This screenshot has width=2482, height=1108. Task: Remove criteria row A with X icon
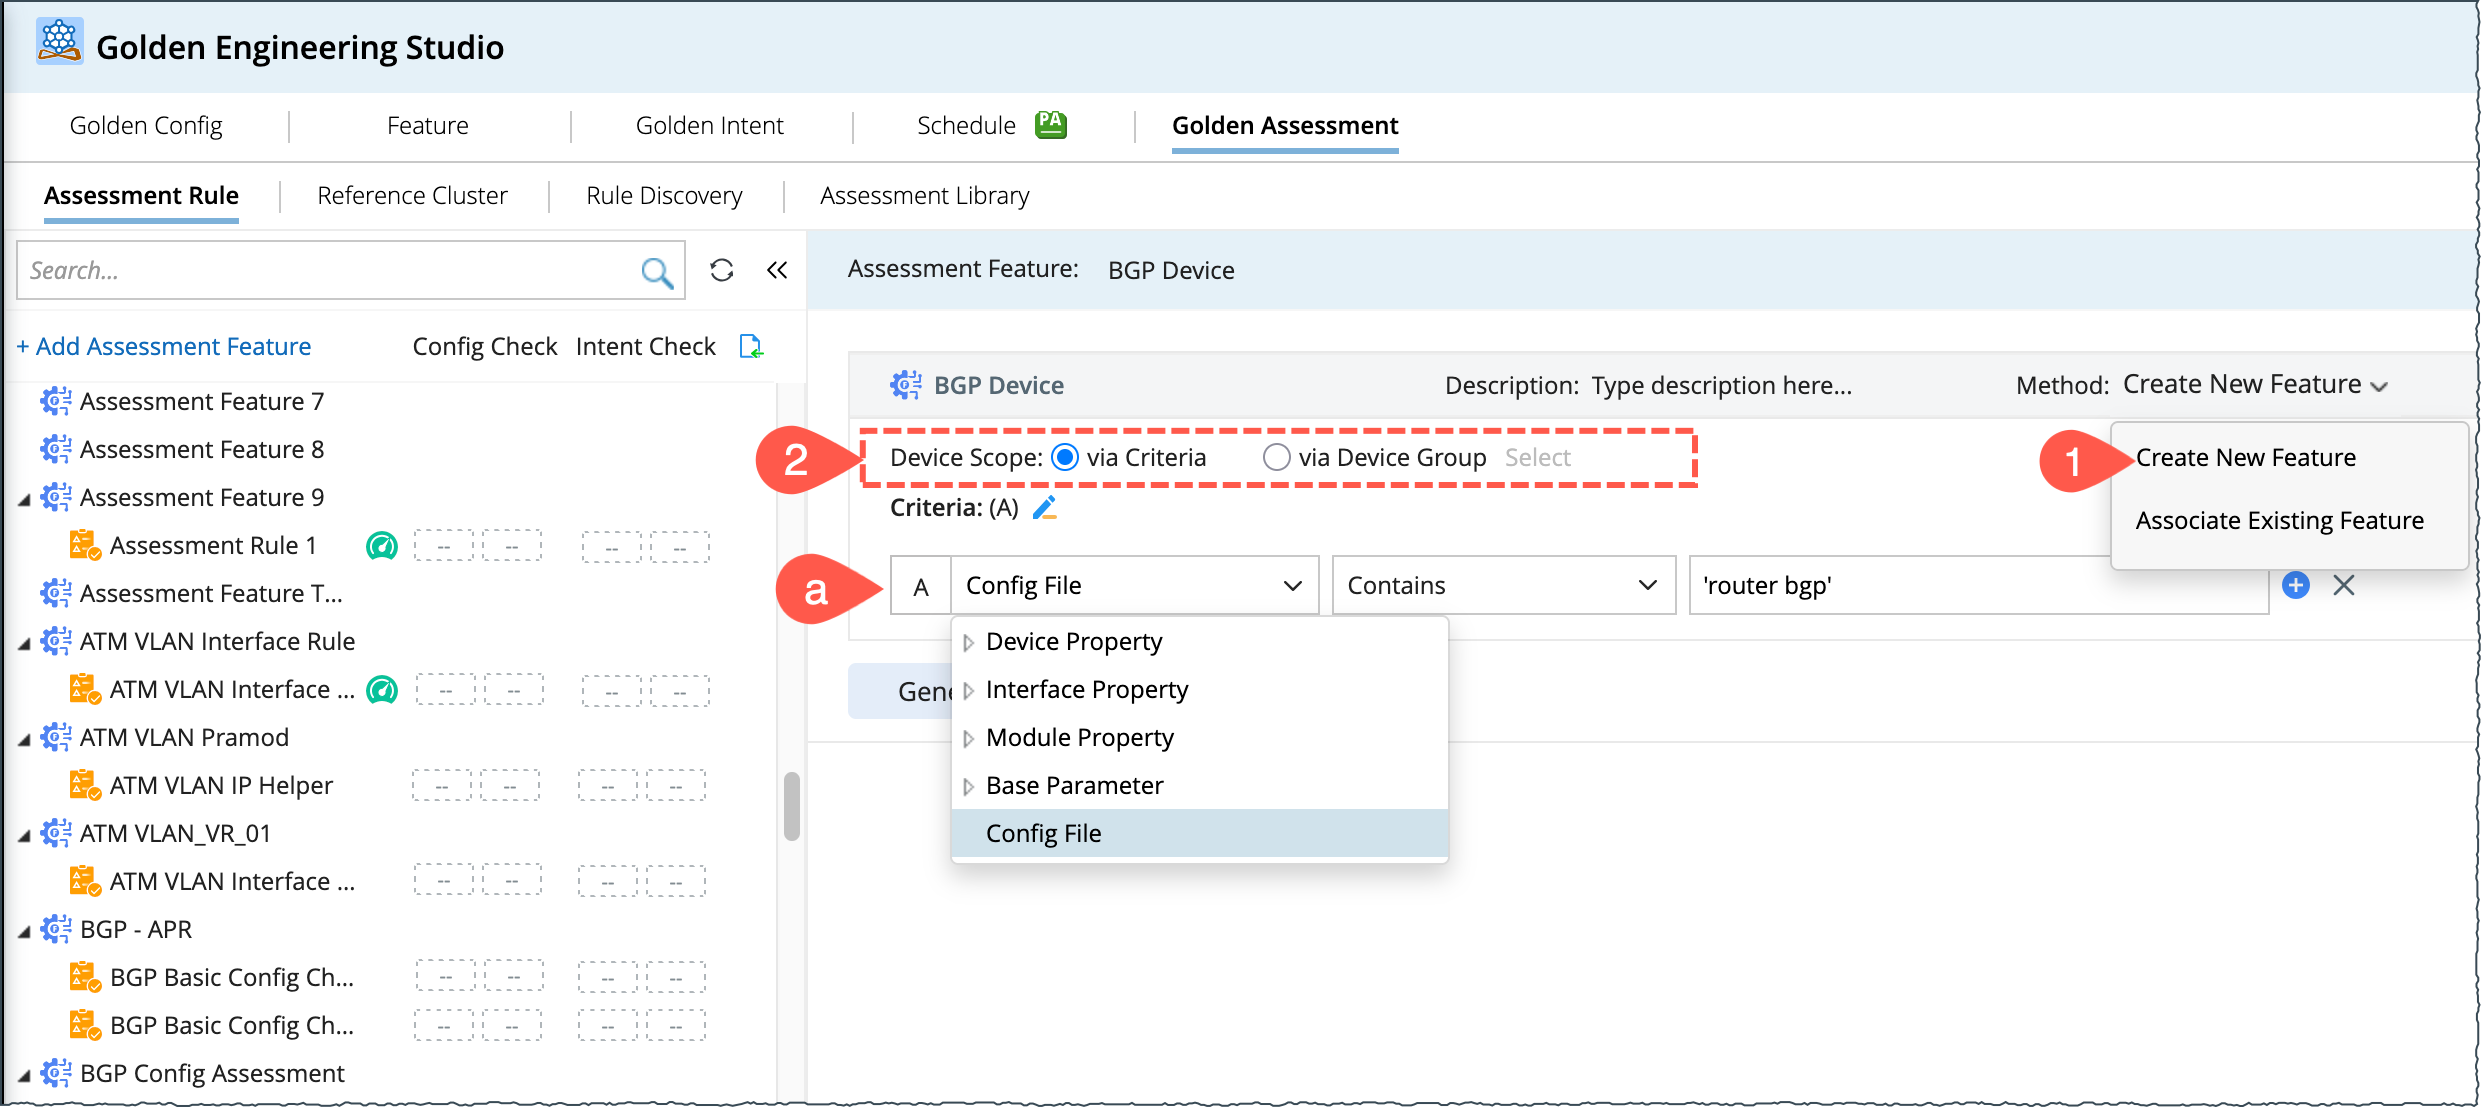pyautogui.click(x=2344, y=585)
